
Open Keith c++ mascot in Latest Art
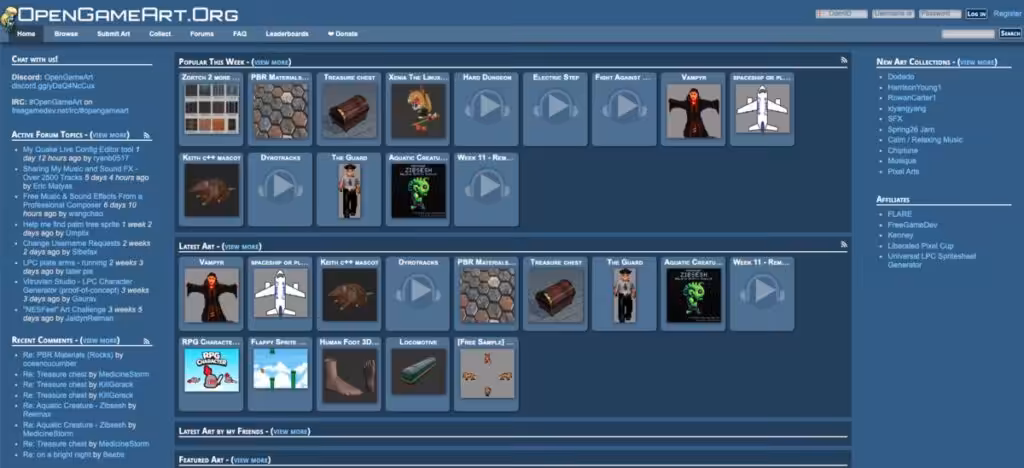click(349, 294)
